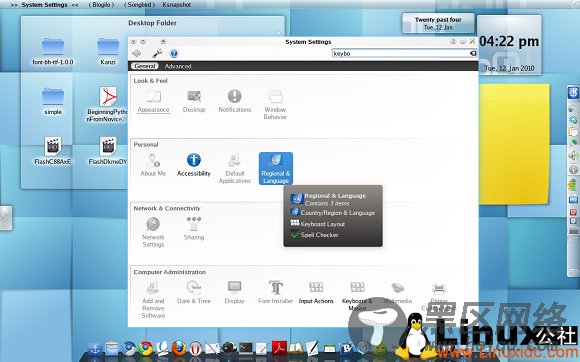Click the info icon in side panel
Image resolution: width=580 pixels, height=362 pixels.
(573, 170)
